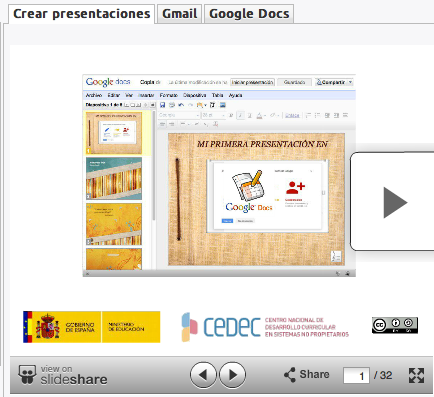Open the view on slideshare link
The width and height of the screenshot is (434, 397).
pos(63,375)
